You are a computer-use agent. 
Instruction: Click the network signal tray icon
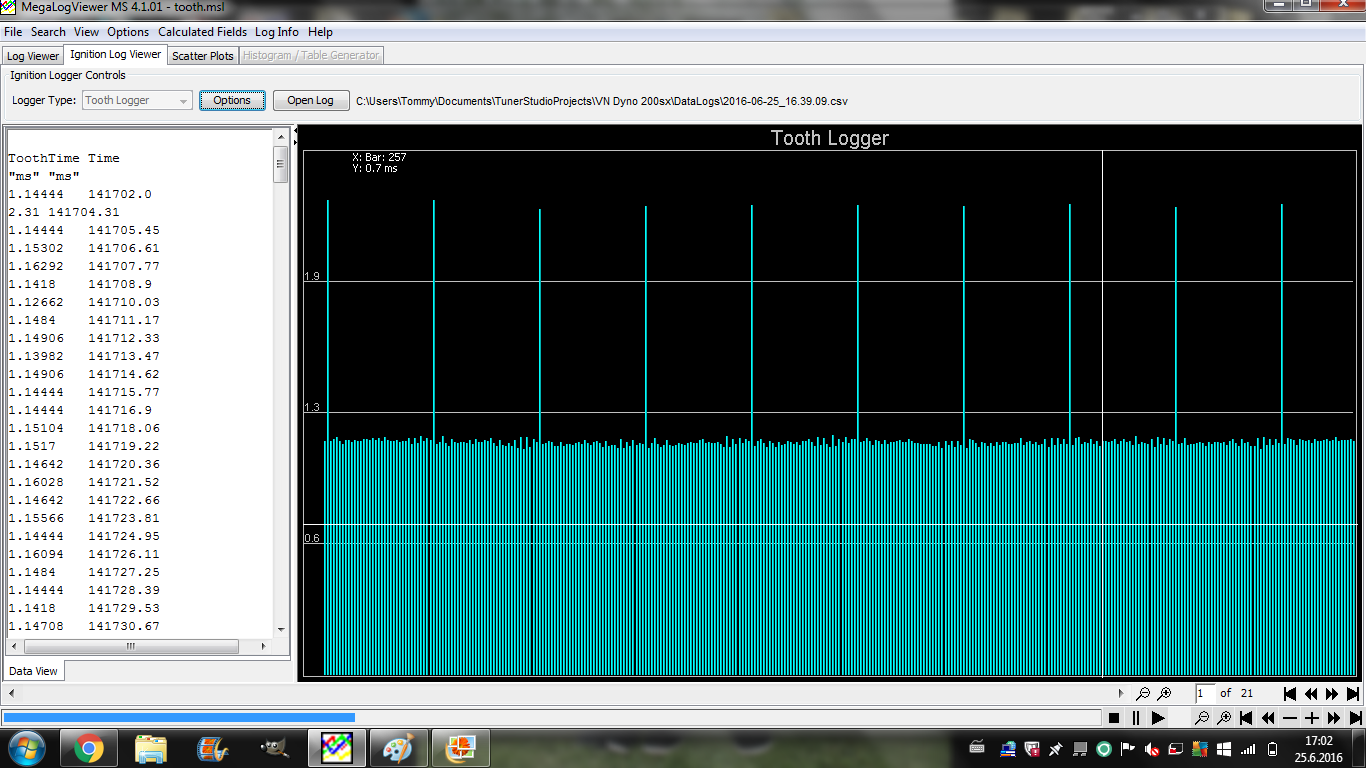click(x=1248, y=748)
